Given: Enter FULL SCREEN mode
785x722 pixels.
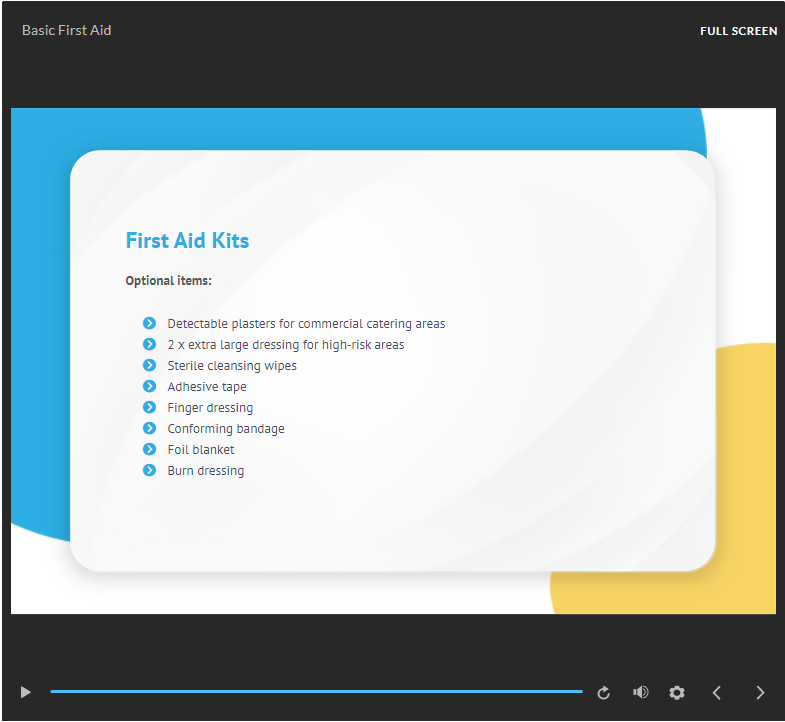Looking at the screenshot, I should click(738, 31).
